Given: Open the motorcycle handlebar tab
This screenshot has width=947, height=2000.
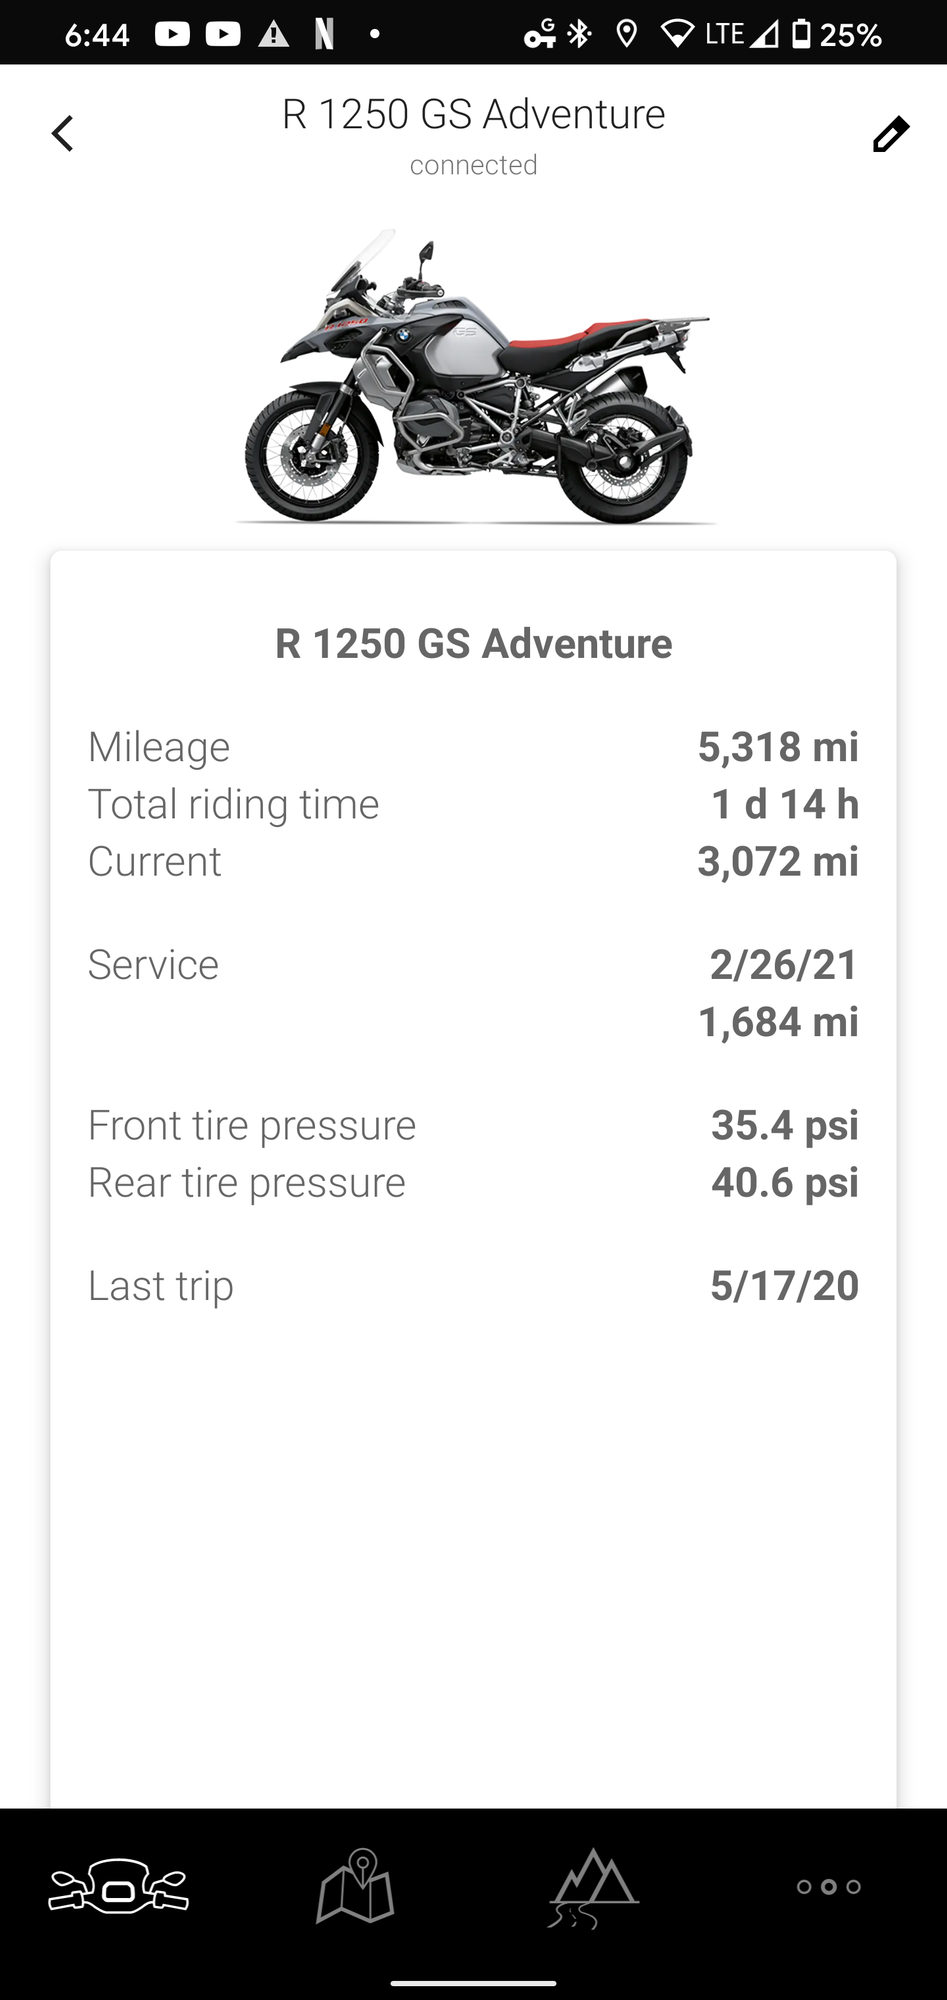Looking at the screenshot, I should point(119,1886).
